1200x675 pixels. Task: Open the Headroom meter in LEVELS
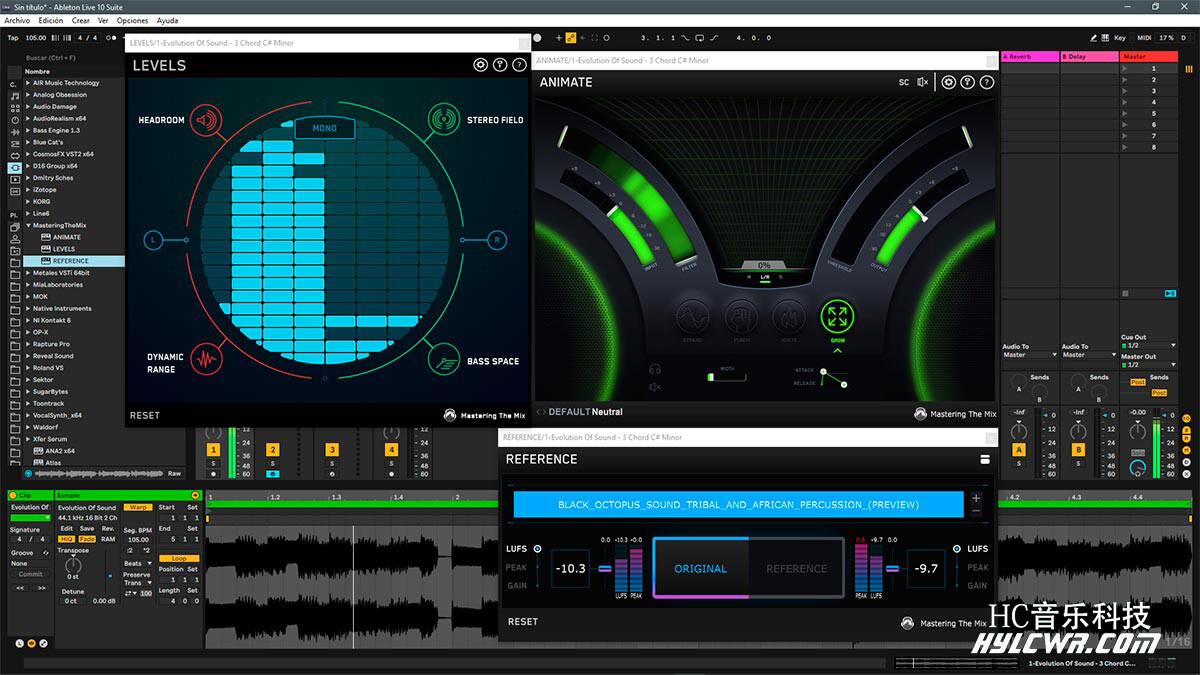pos(206,120)
